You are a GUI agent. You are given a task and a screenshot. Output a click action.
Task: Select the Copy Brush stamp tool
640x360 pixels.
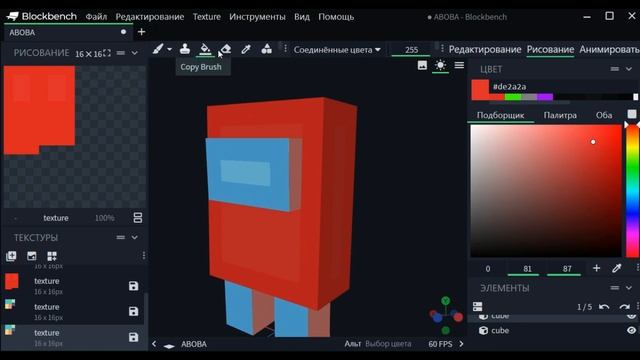pos(185,49)
